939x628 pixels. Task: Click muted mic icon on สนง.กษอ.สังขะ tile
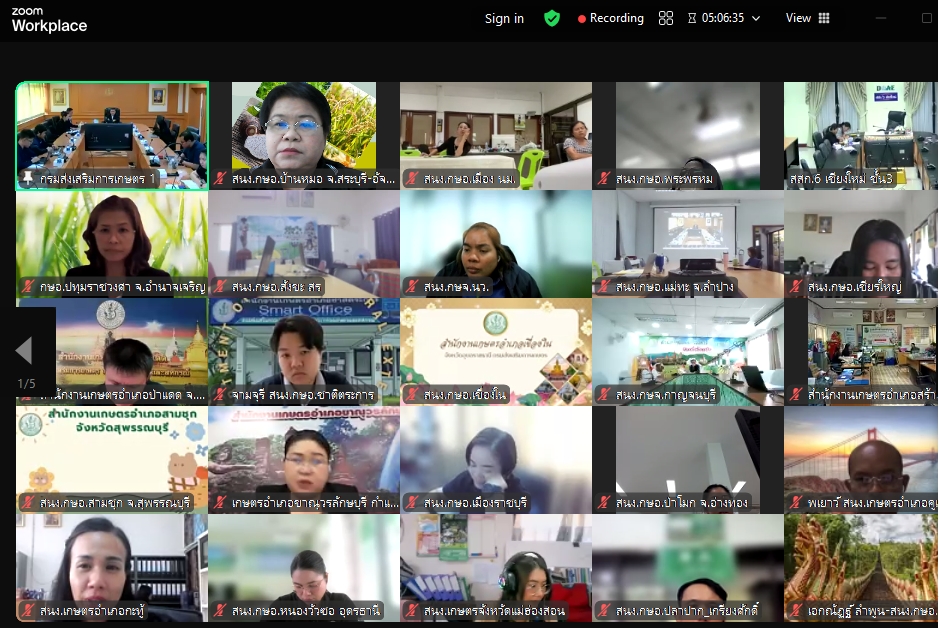pos(221,287)
